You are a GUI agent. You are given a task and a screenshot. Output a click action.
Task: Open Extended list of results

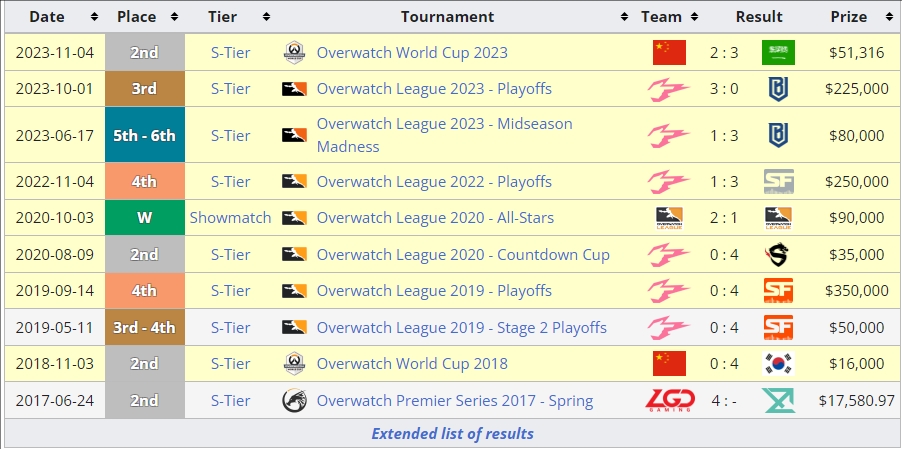pyautogui.click(x=452, y=433)
